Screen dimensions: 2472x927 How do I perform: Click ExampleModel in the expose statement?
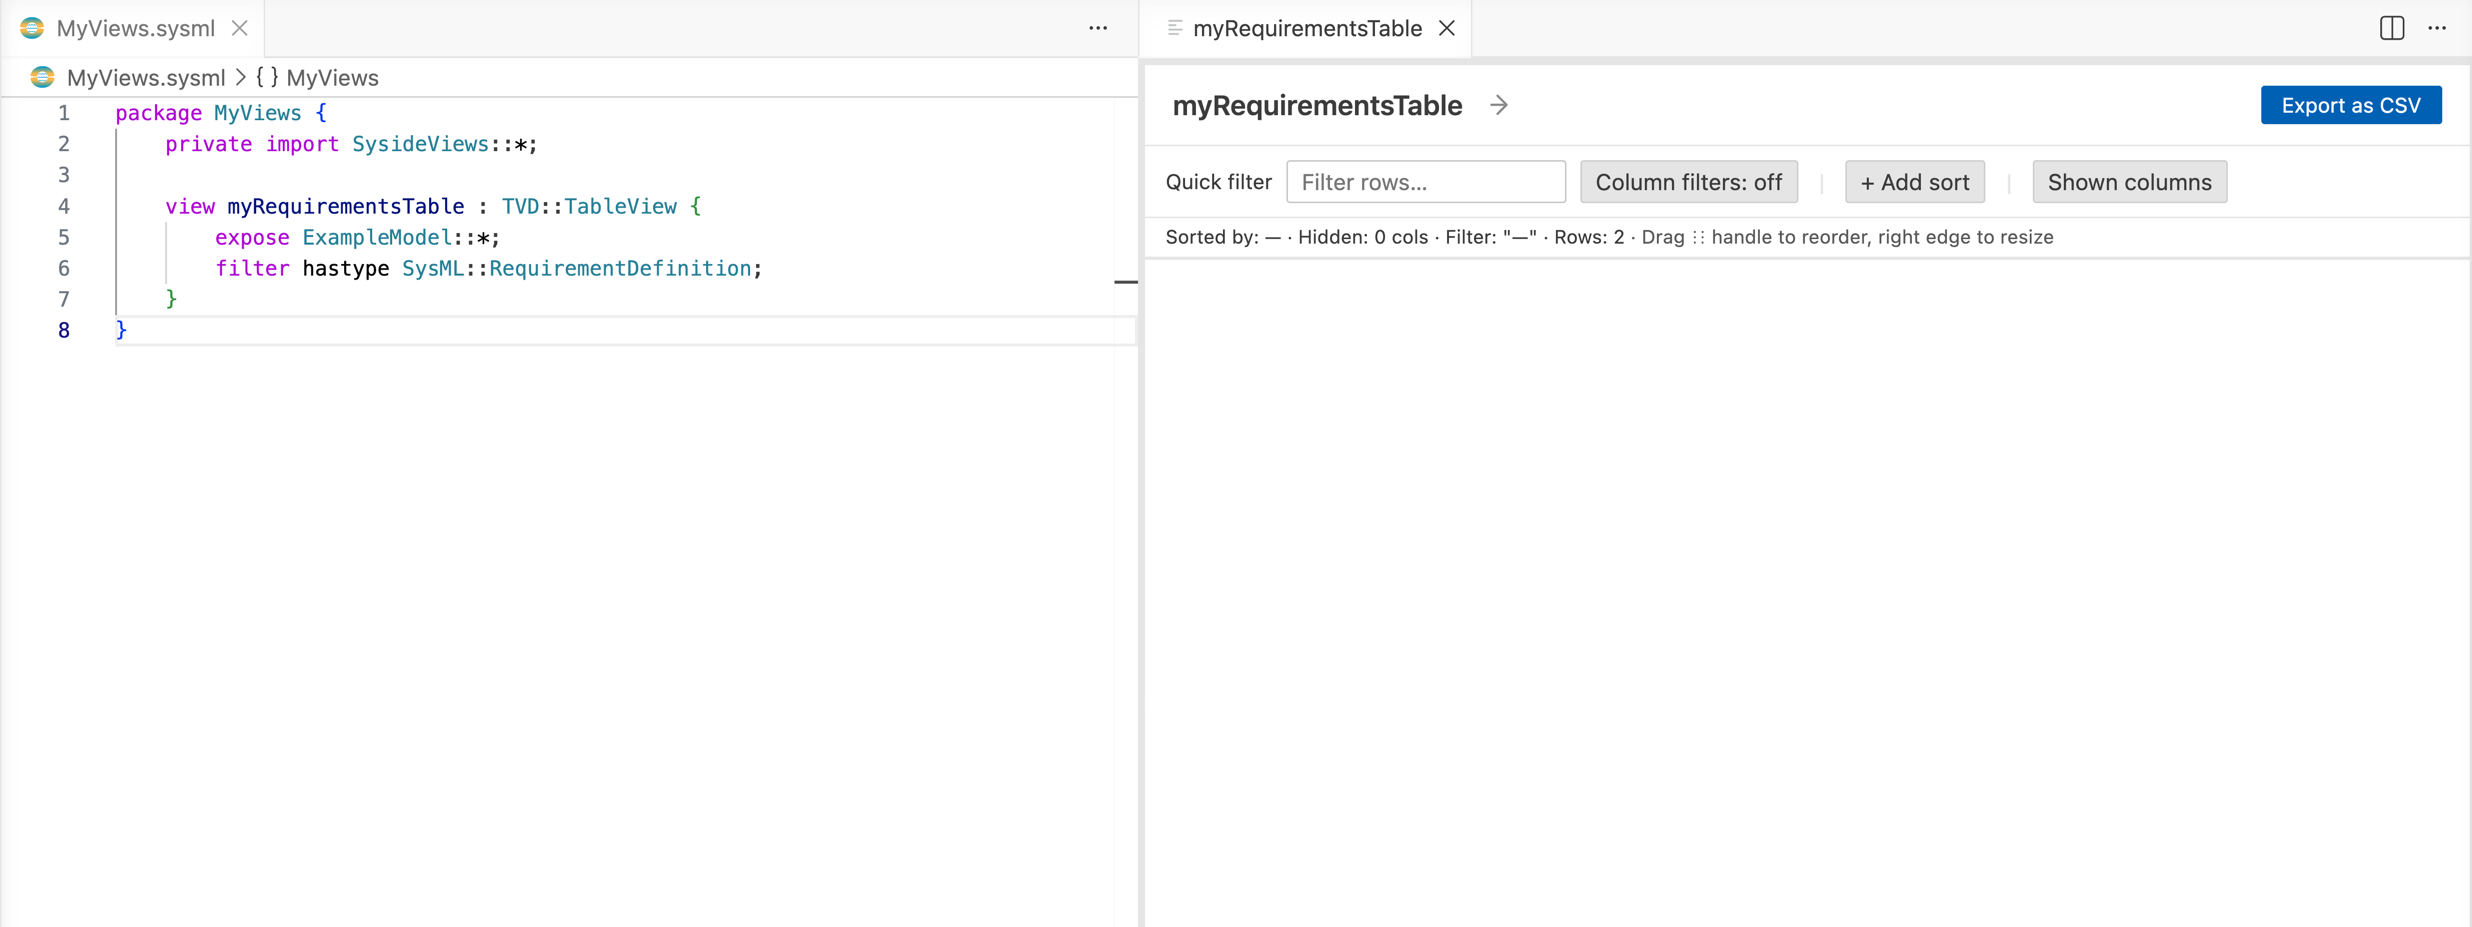pos(377,237)
